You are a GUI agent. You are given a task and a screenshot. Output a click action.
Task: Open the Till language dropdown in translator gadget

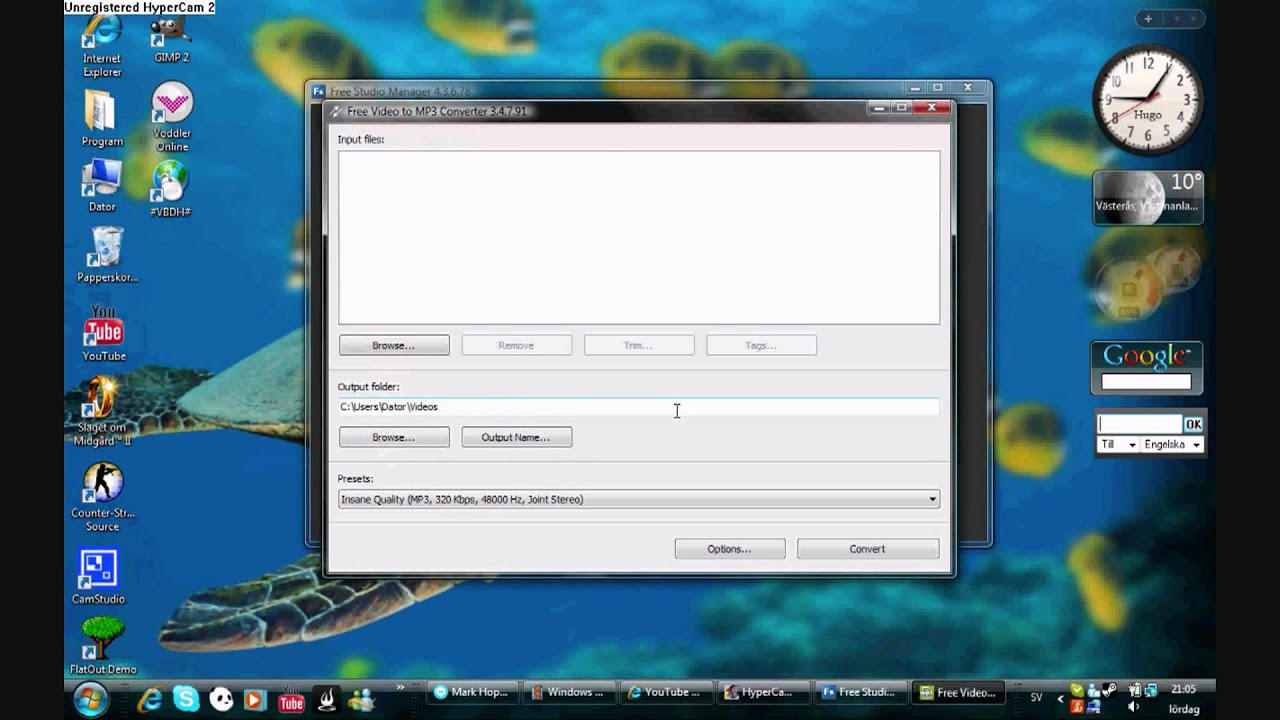click(1118, 445)
